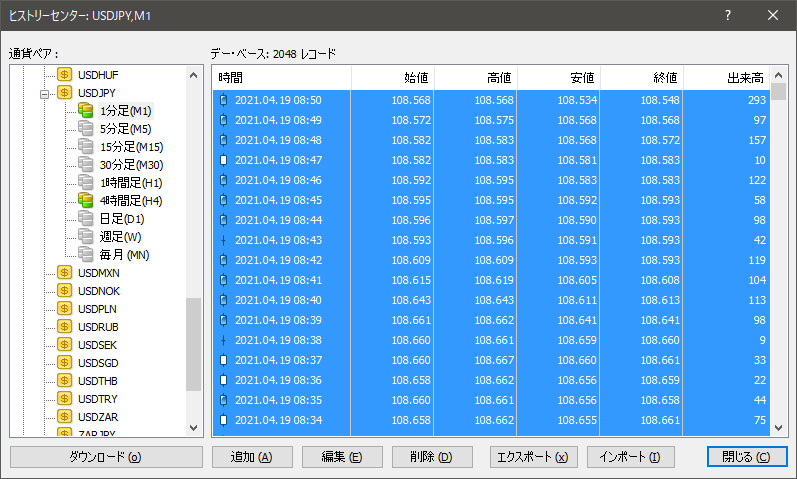Click the 4時間足(H4) green database icon
Viewport: 797px width, 479px height.
85,201
